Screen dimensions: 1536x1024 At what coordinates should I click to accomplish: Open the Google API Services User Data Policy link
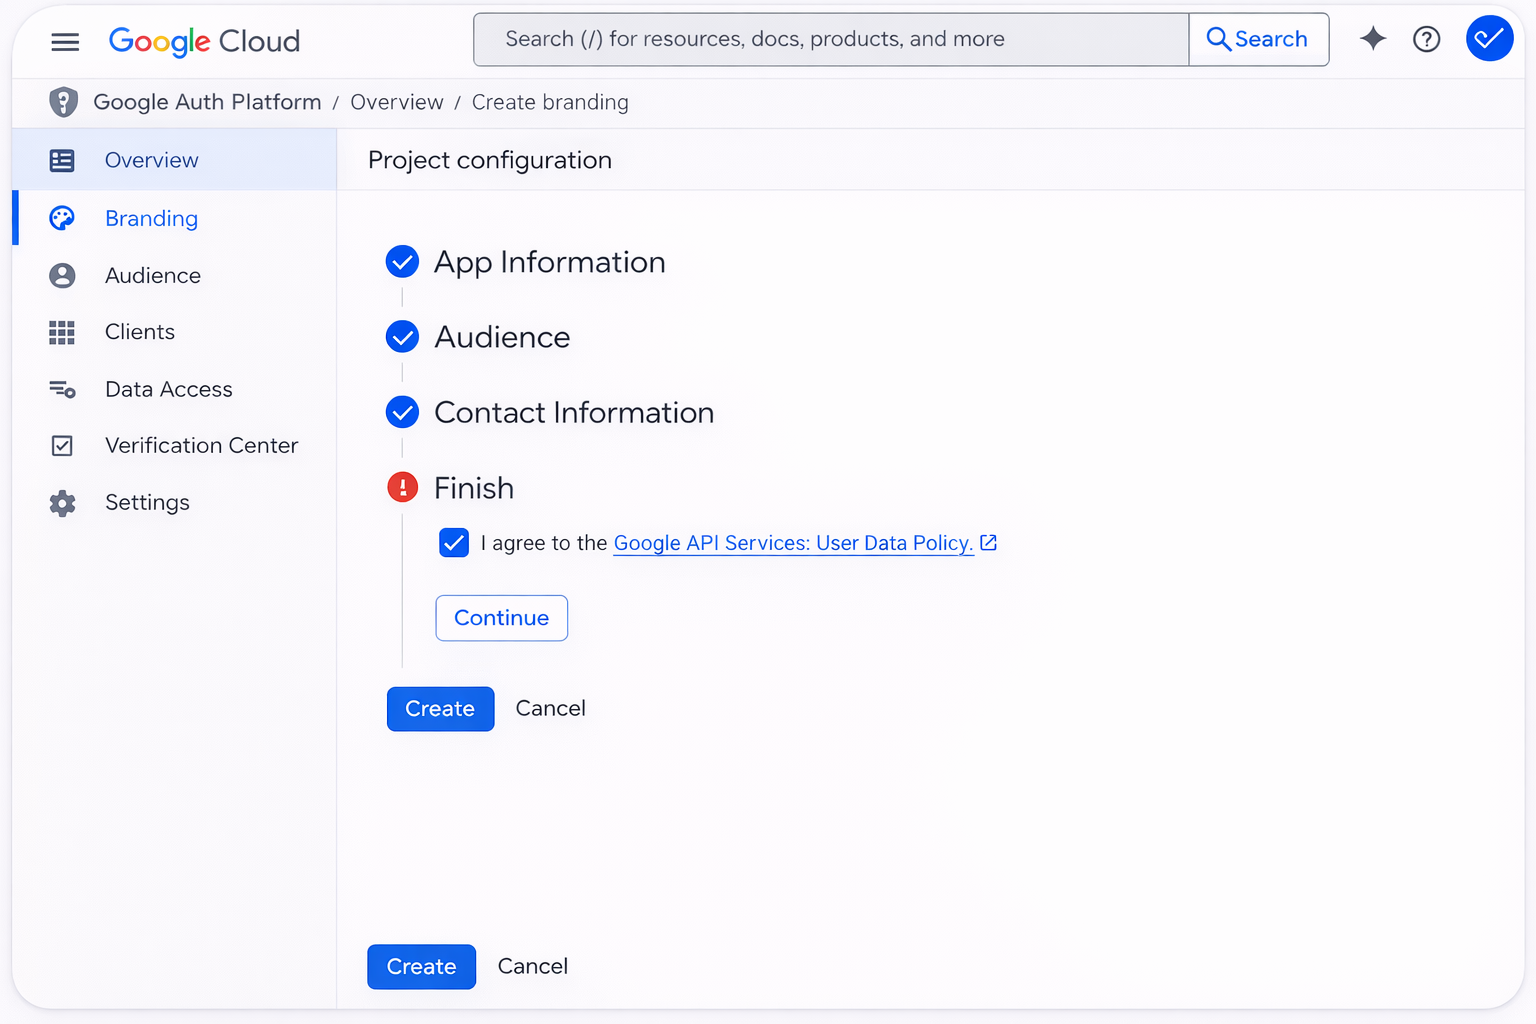click(x=793, y=543)
